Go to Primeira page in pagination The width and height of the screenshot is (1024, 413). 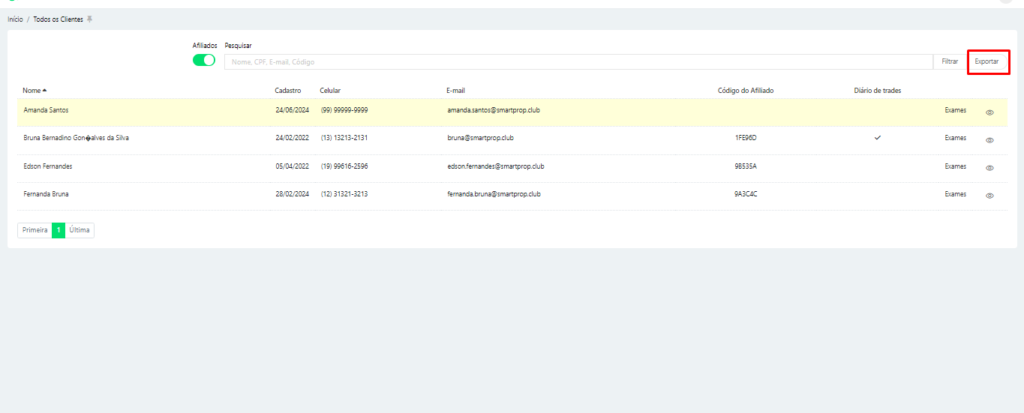[x=35, y=230]
